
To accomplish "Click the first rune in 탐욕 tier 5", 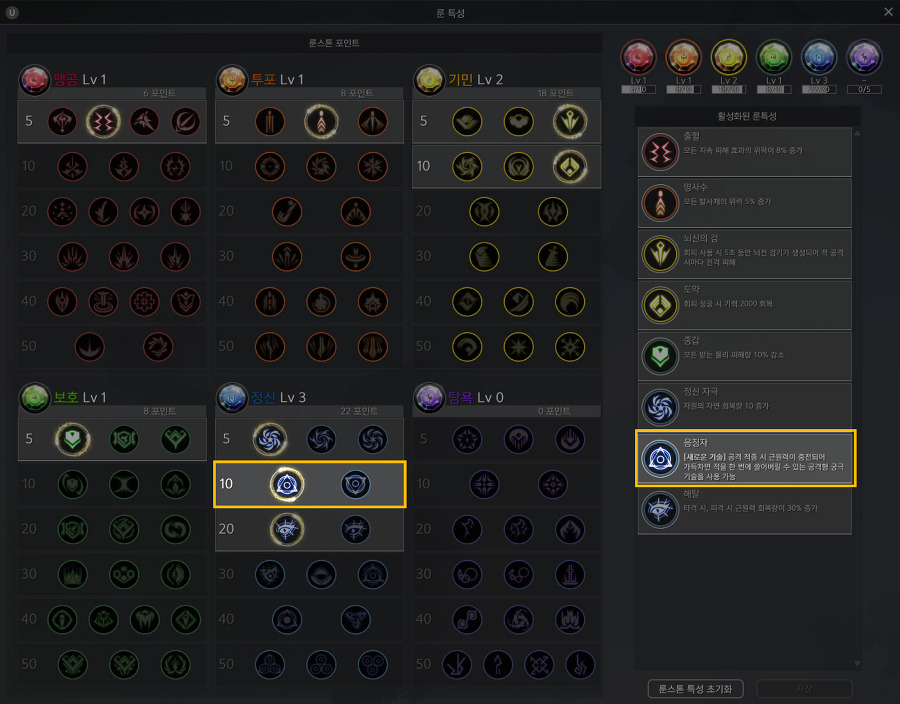I will tap(467, 439).
